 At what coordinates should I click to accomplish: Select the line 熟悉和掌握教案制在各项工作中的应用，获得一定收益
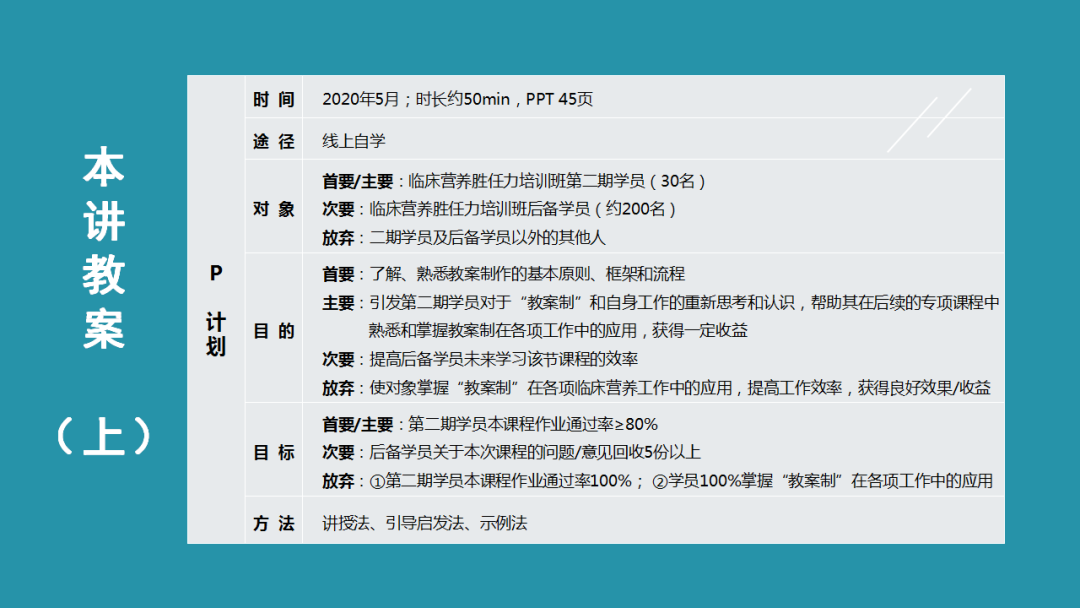click(558, 331)
